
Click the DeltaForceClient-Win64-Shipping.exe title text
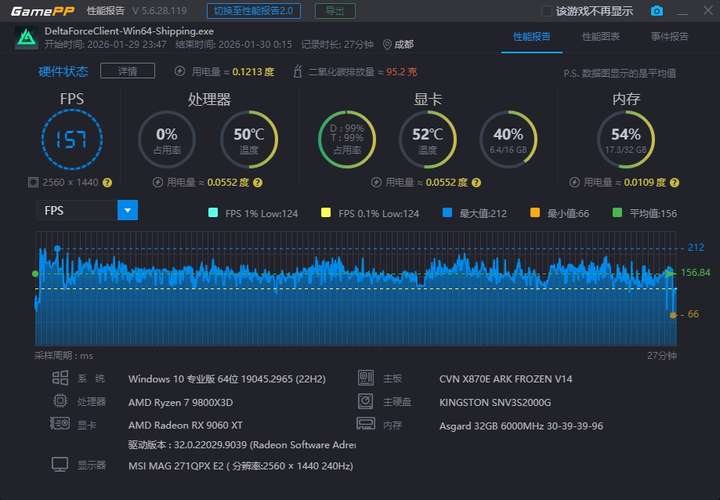(x=129, y=31)
